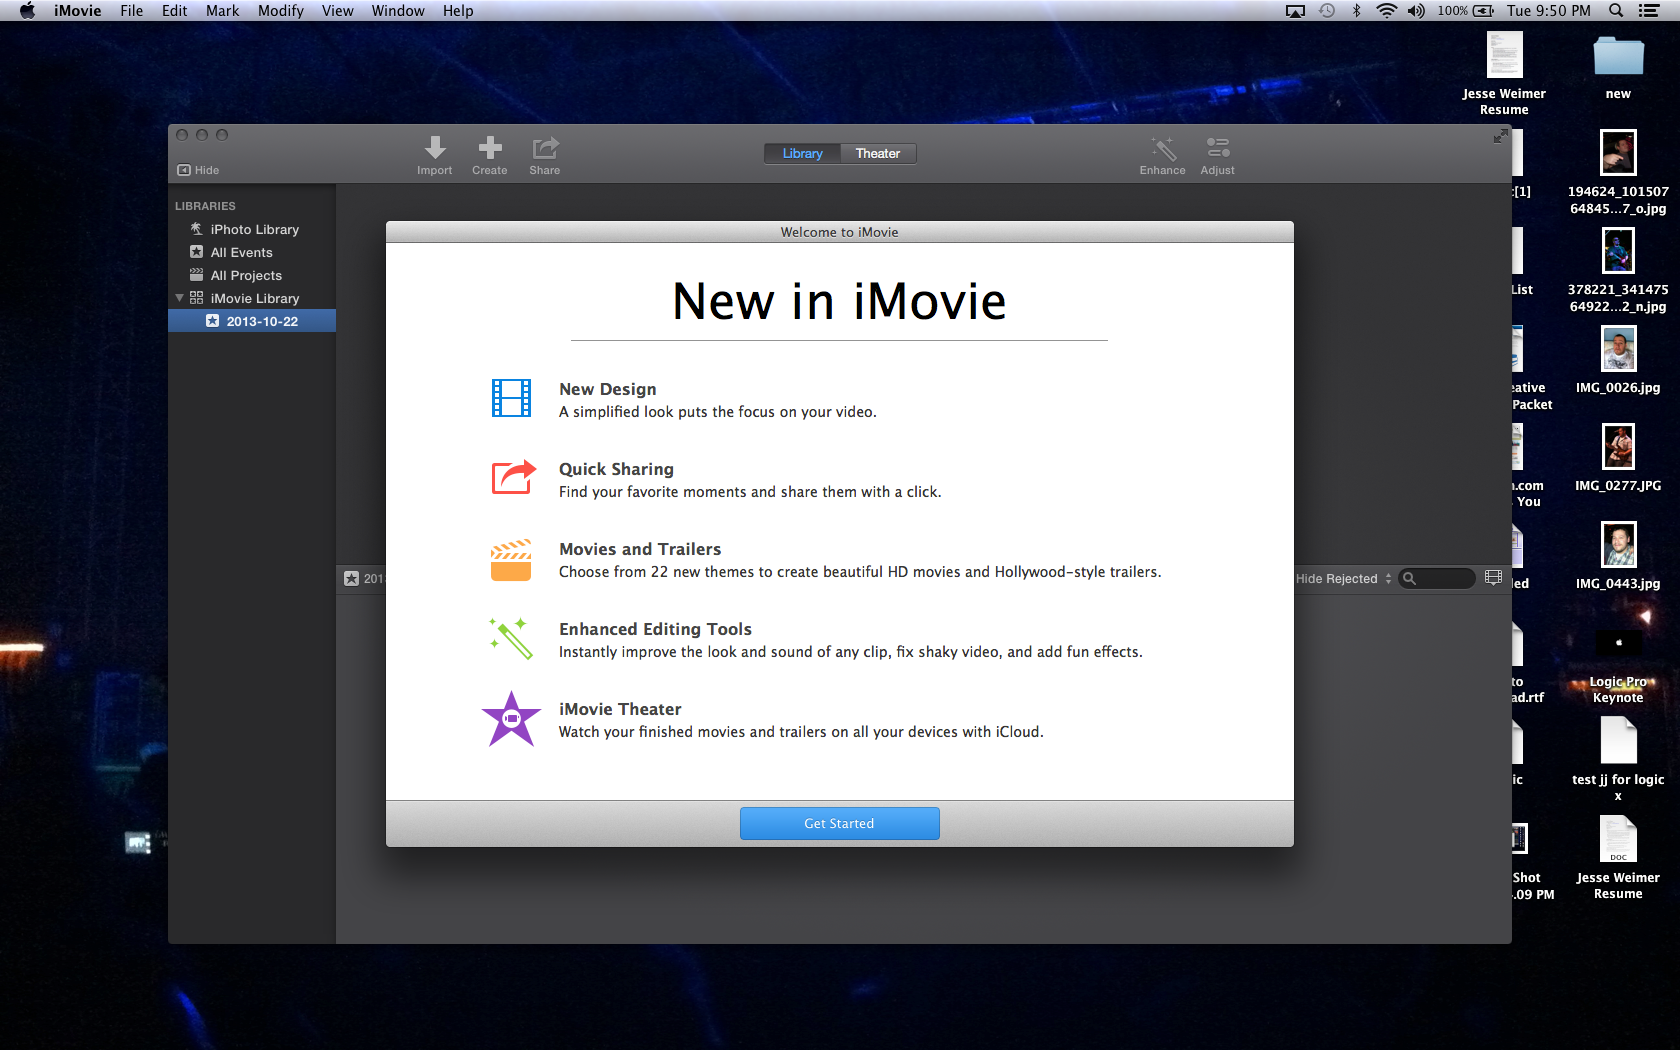The width and height of the screenshot is (1680, 1050).
Task: Open the Apple menu
Action: tap(27, 11)
